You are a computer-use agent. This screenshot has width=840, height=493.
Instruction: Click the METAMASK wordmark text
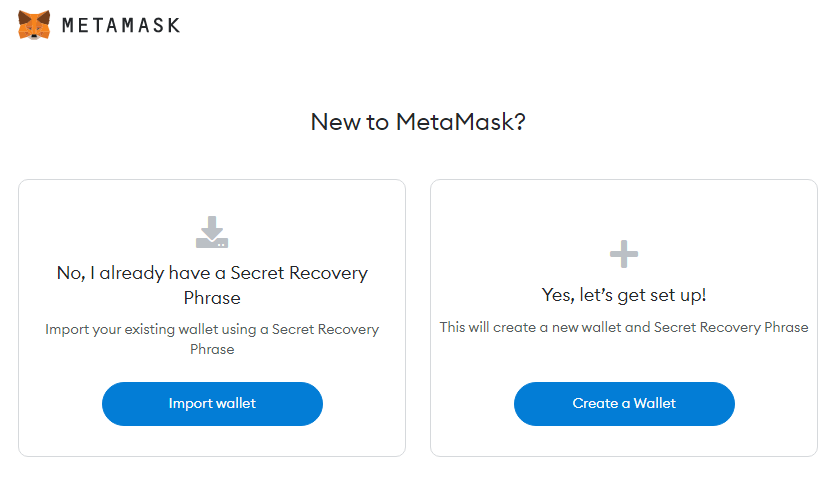point(121,25)
